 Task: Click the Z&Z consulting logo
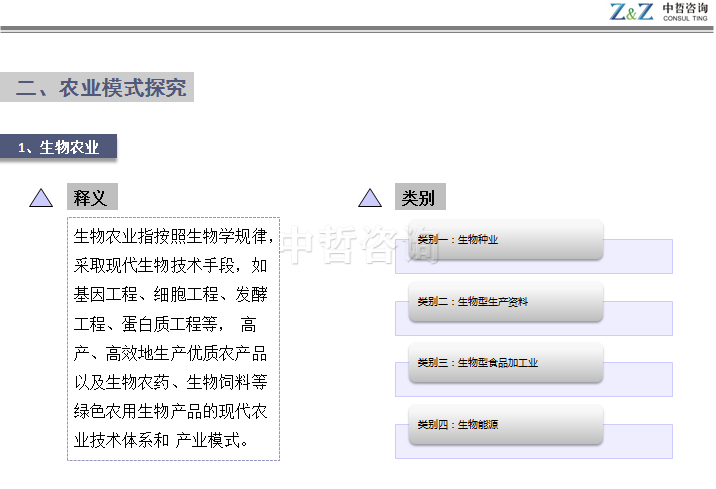coord(658,11)
